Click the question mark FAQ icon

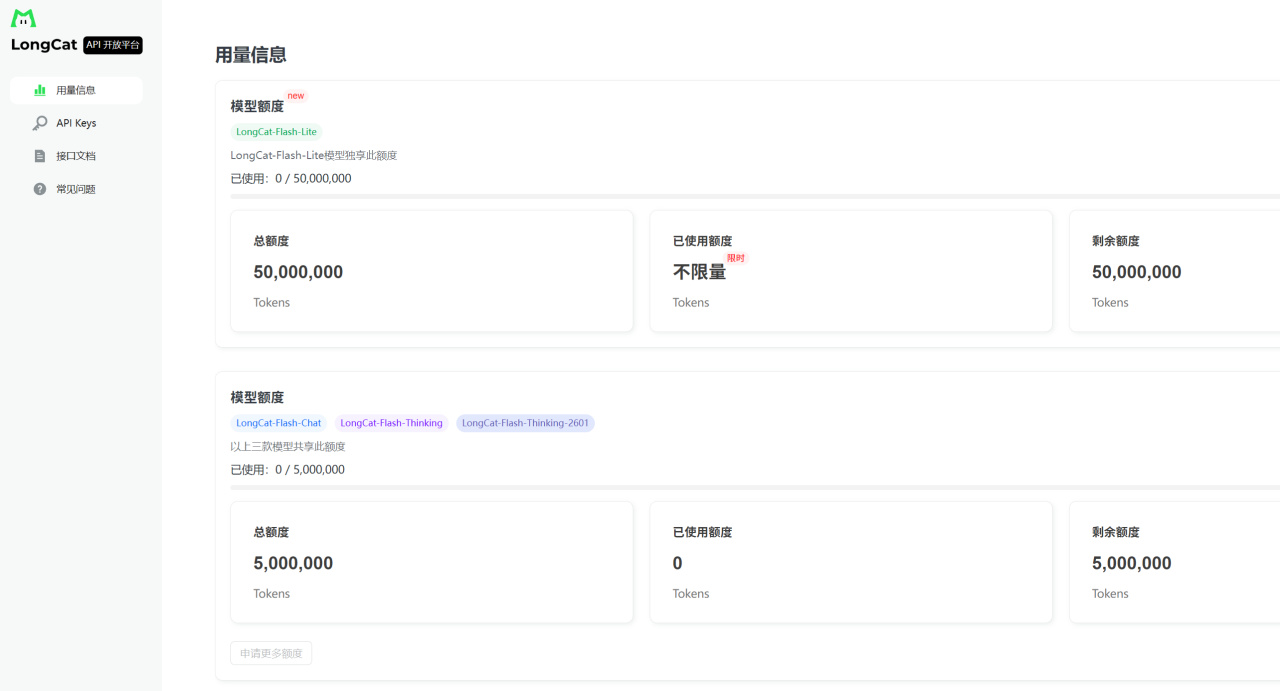[x=40, y=189]
